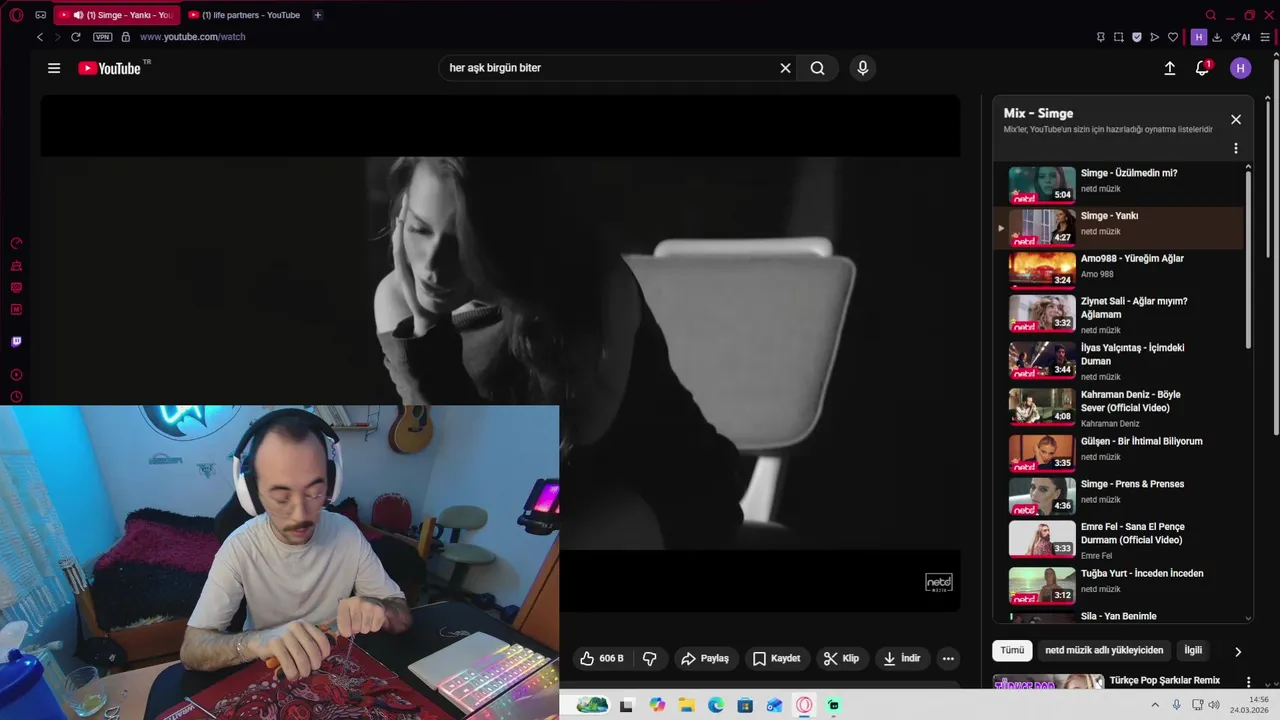Click the playlist panel scrollbar
Viewport: 1280px width, 720px height.
1248,260
